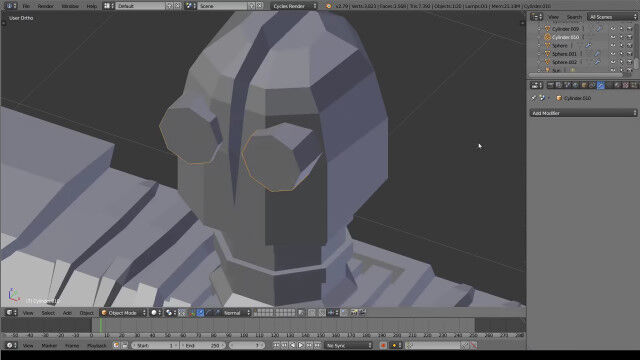Open the Help menu in top bar
640x360 pixels.
pyautogui.click(x=92, y=6)
